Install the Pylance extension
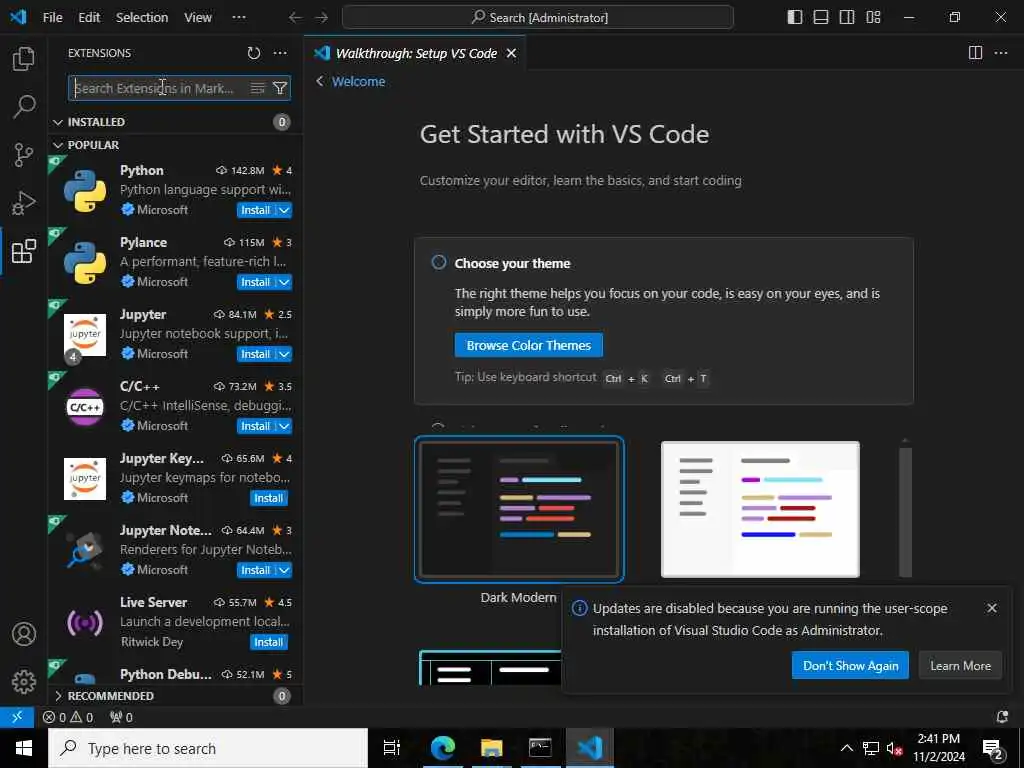This screenshot has width=1024, height=768. tap(256, 282)
